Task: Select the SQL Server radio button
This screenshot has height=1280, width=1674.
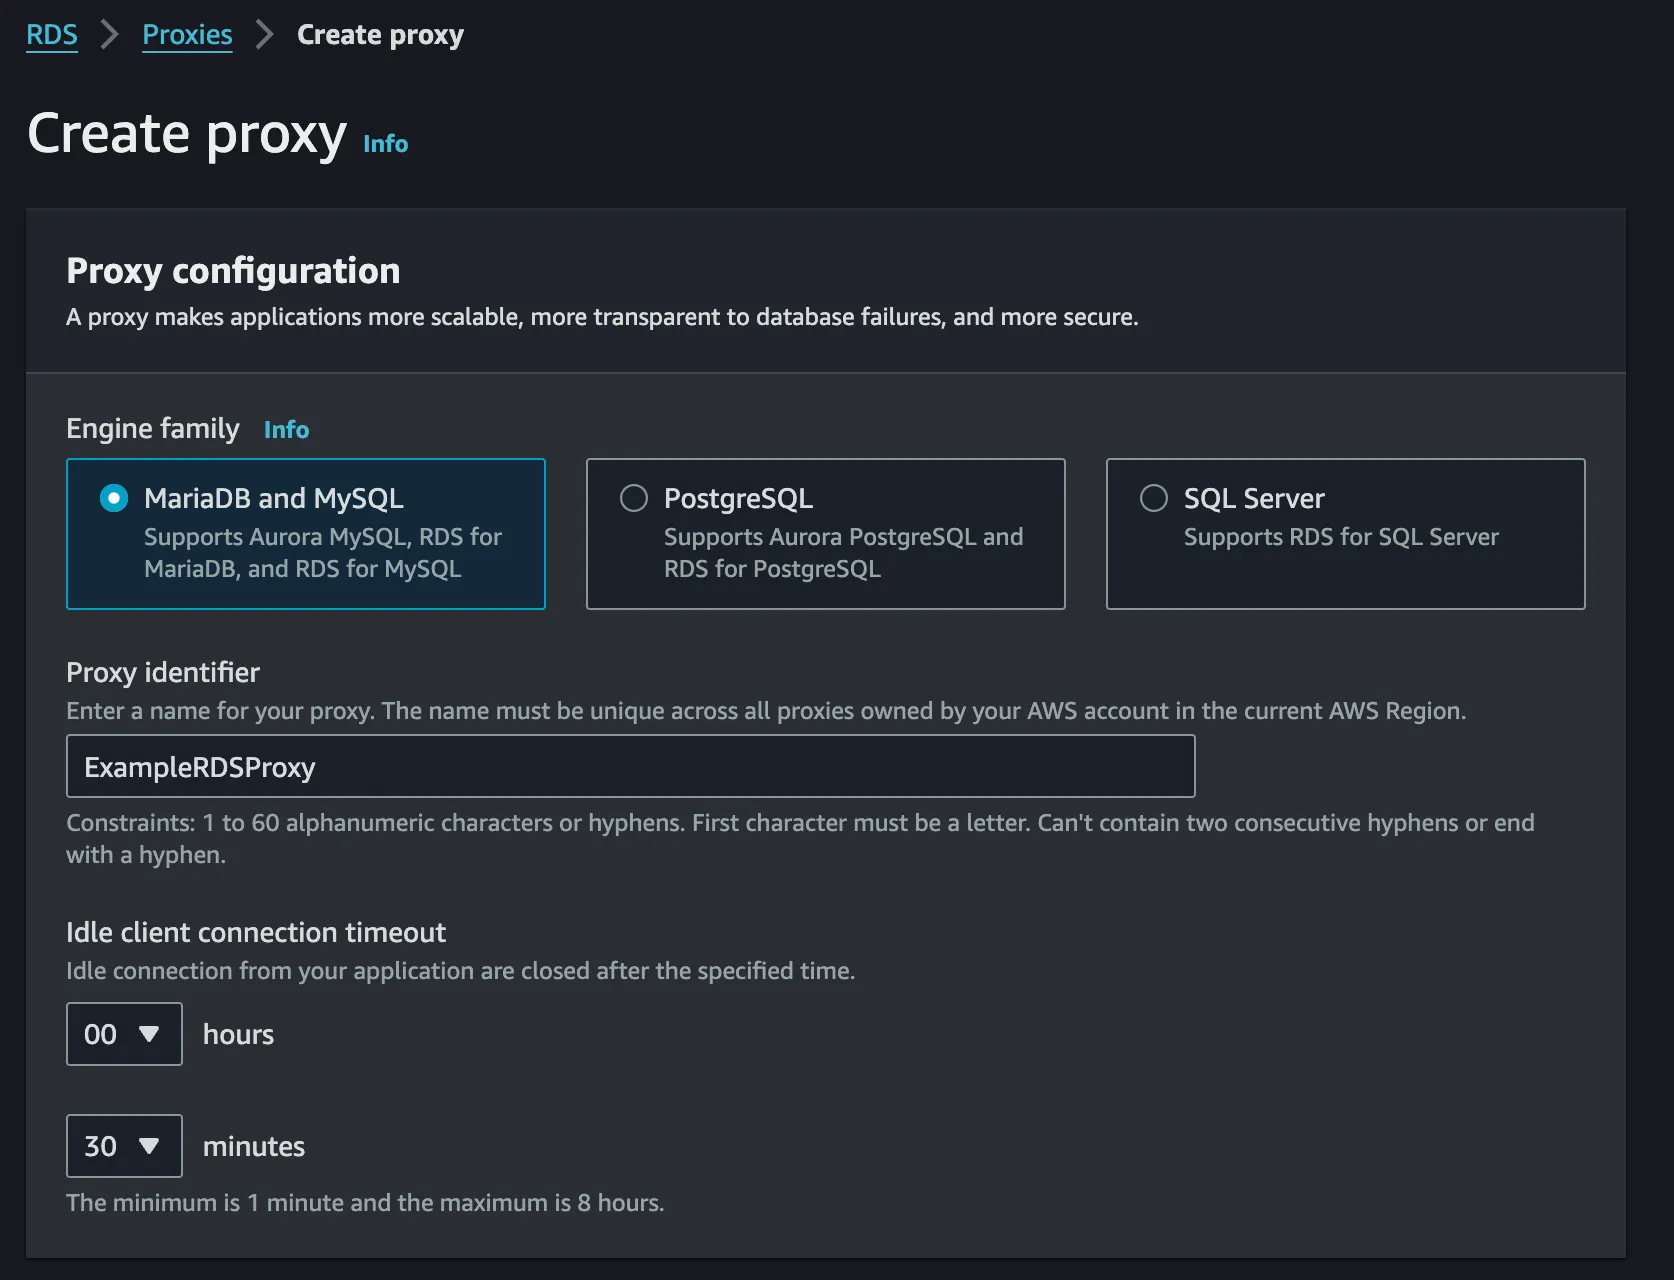Action: [1154, 498]
